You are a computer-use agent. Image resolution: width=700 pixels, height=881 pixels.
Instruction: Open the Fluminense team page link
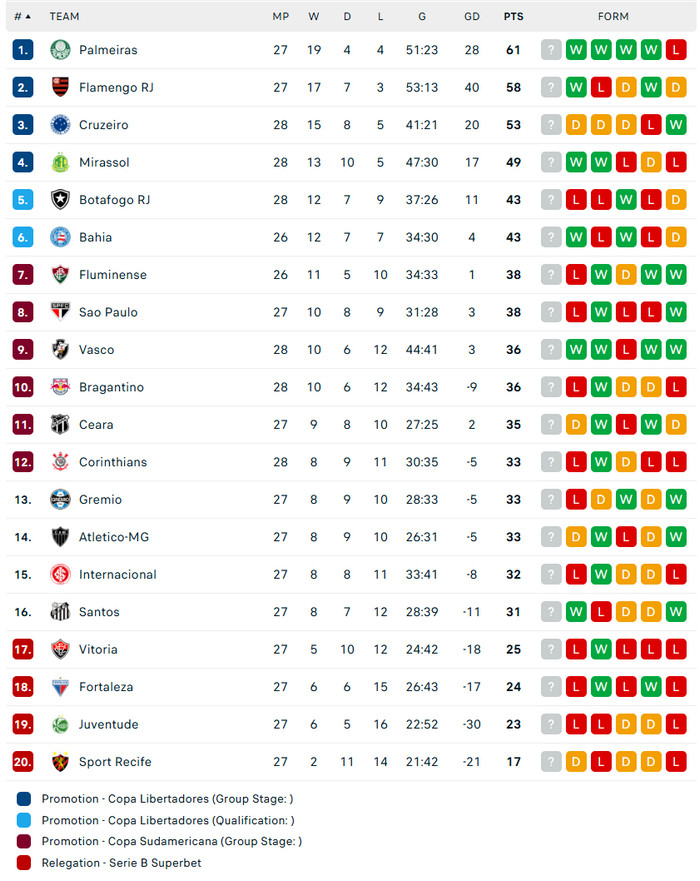[112, 274]
